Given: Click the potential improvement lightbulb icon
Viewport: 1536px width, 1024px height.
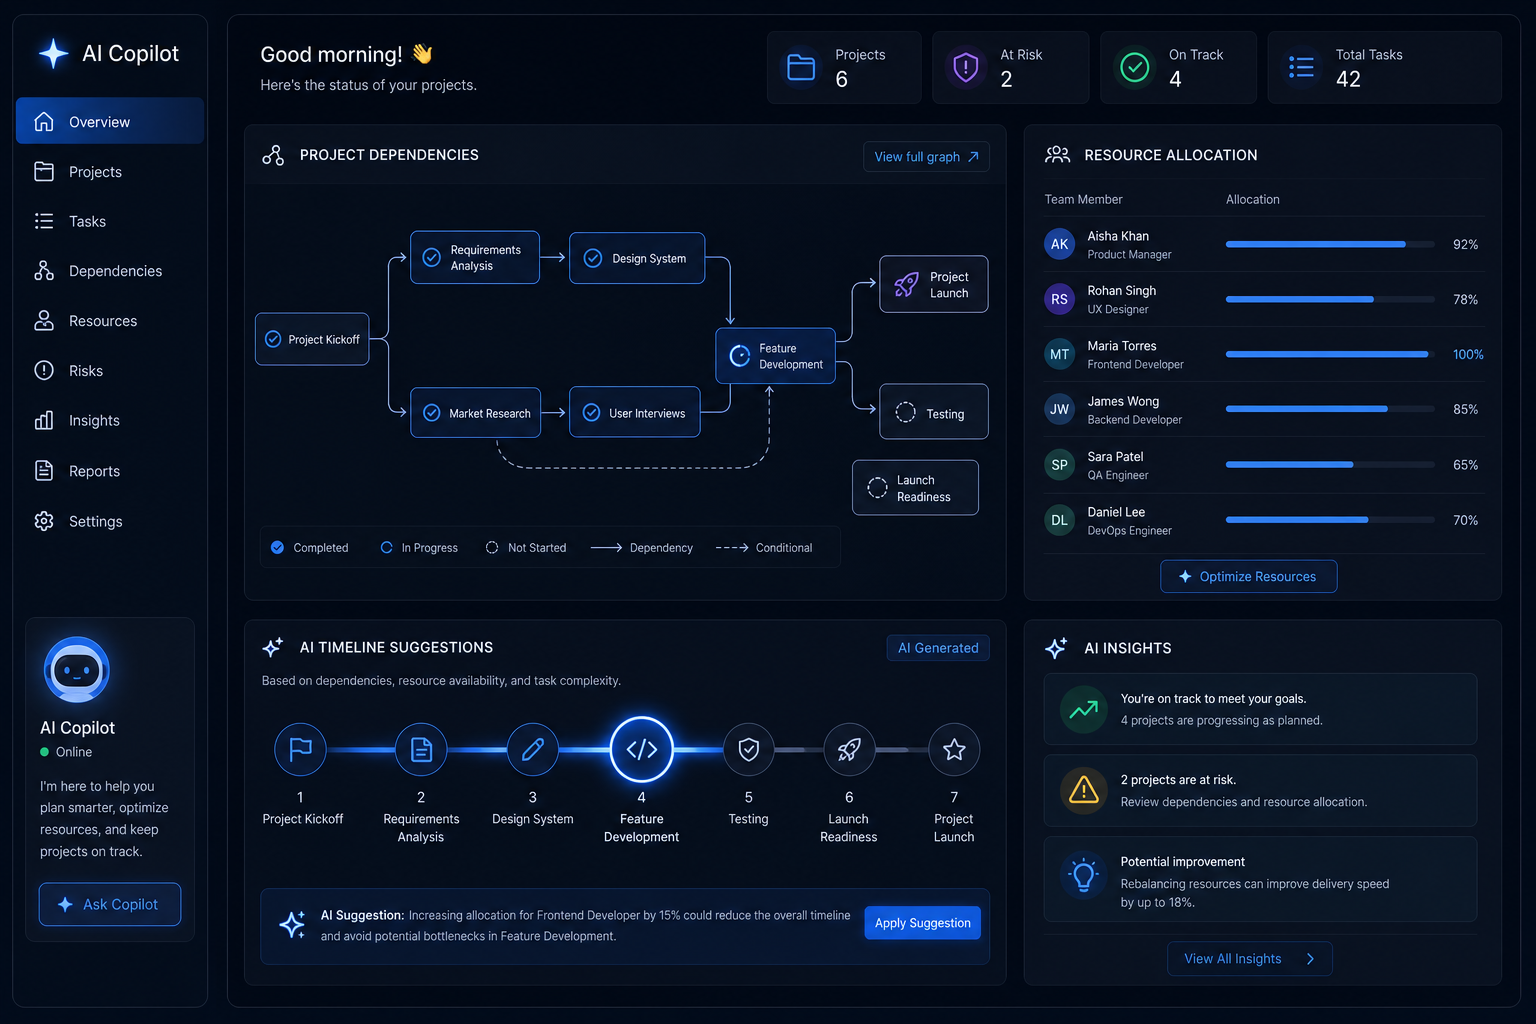Looking at the screenshot, I should click(x=1083, y=876).
